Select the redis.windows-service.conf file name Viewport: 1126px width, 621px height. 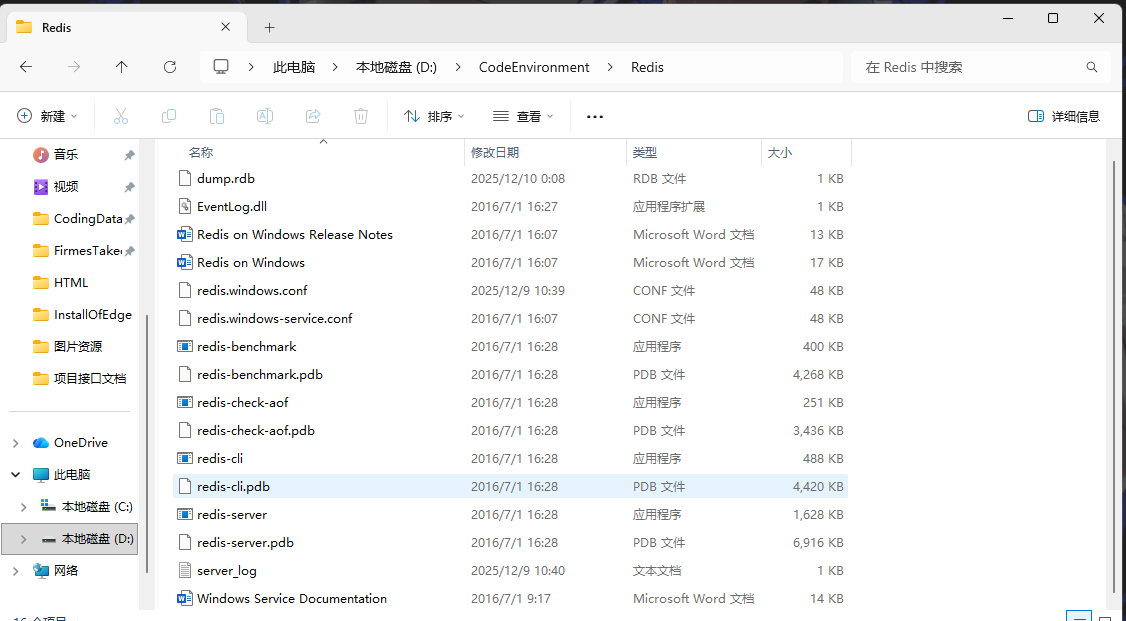pyautogui.click(x=274, y=318)
